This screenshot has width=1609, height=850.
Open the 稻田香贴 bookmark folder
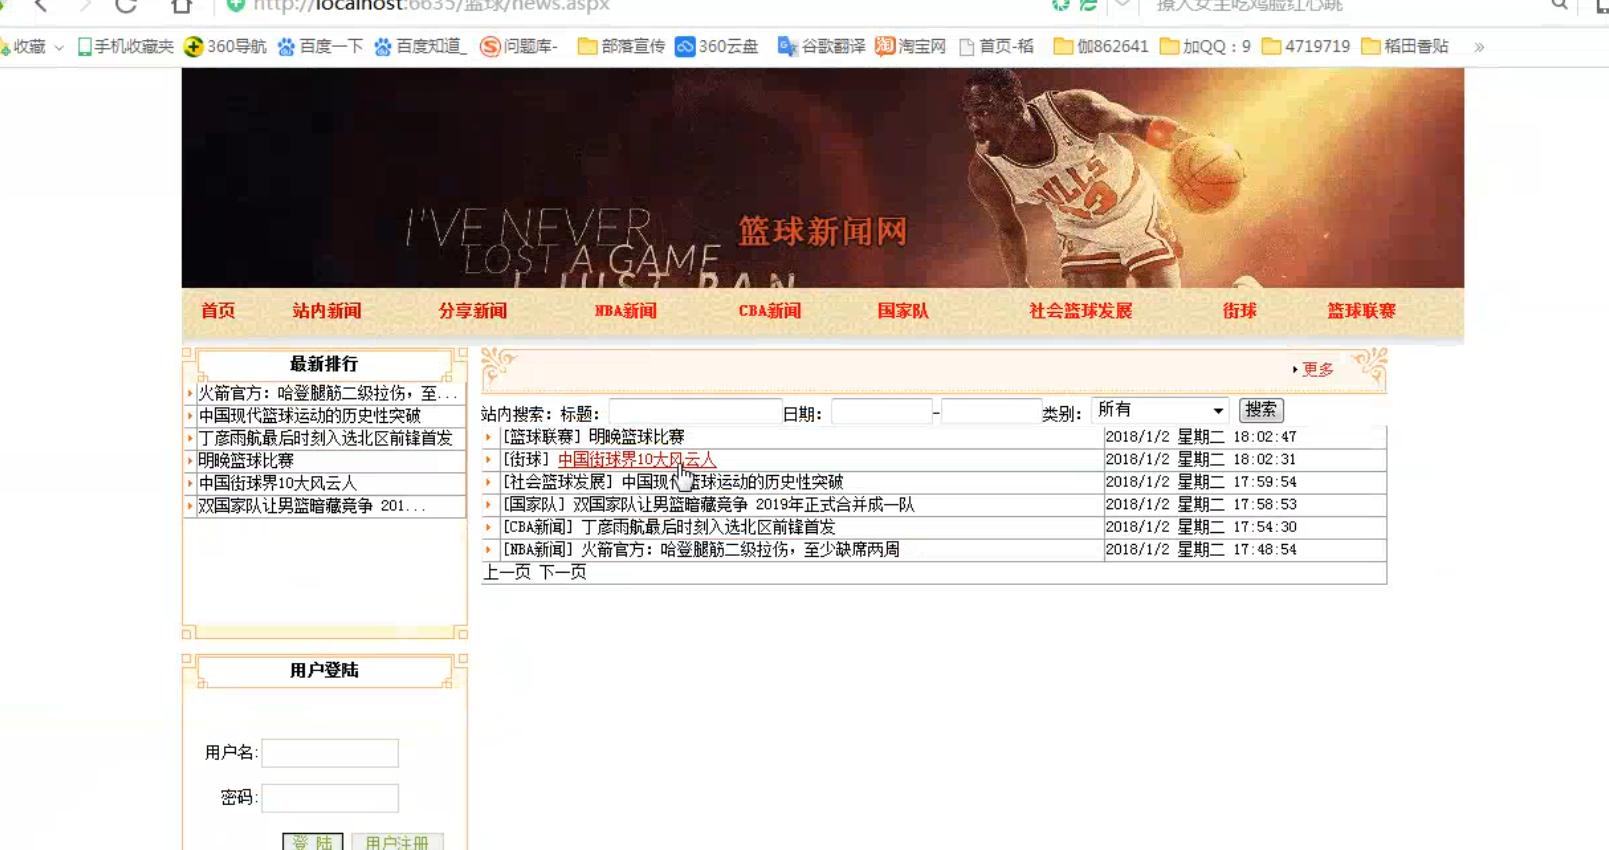tap(1405, 46)
